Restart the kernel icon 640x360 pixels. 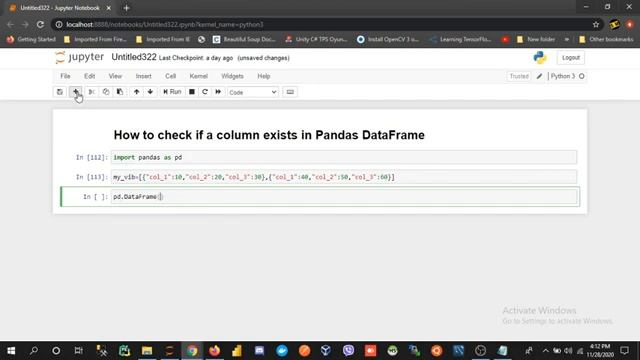pos(205,92)
